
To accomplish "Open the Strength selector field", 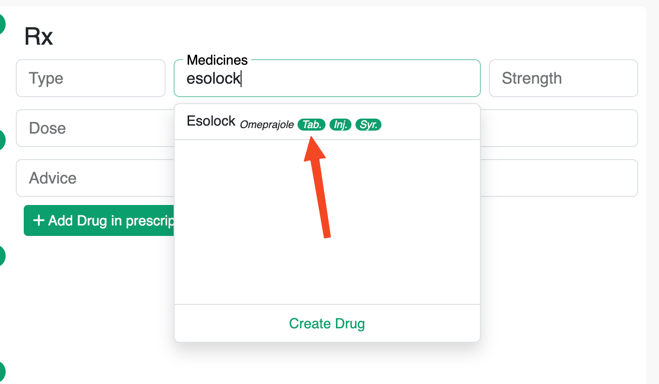I will tap(563, 78).
